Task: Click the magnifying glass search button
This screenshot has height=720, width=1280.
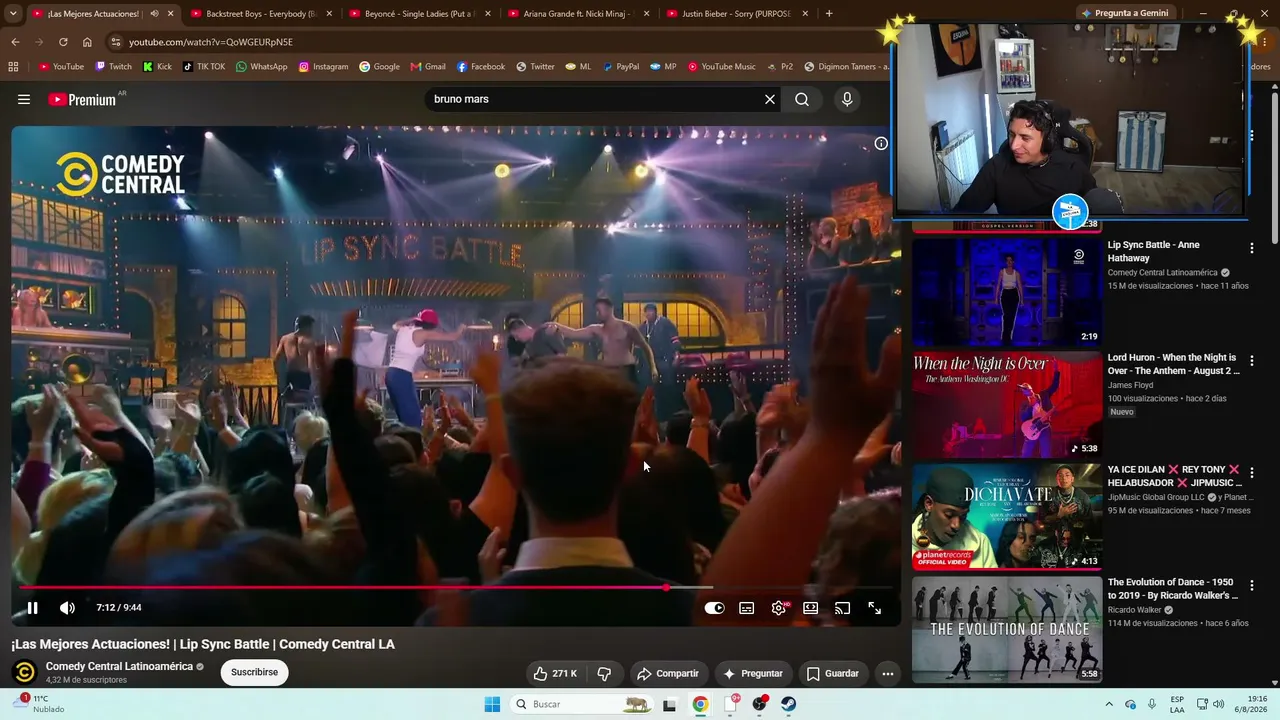Action: click(x=802, y=99)
